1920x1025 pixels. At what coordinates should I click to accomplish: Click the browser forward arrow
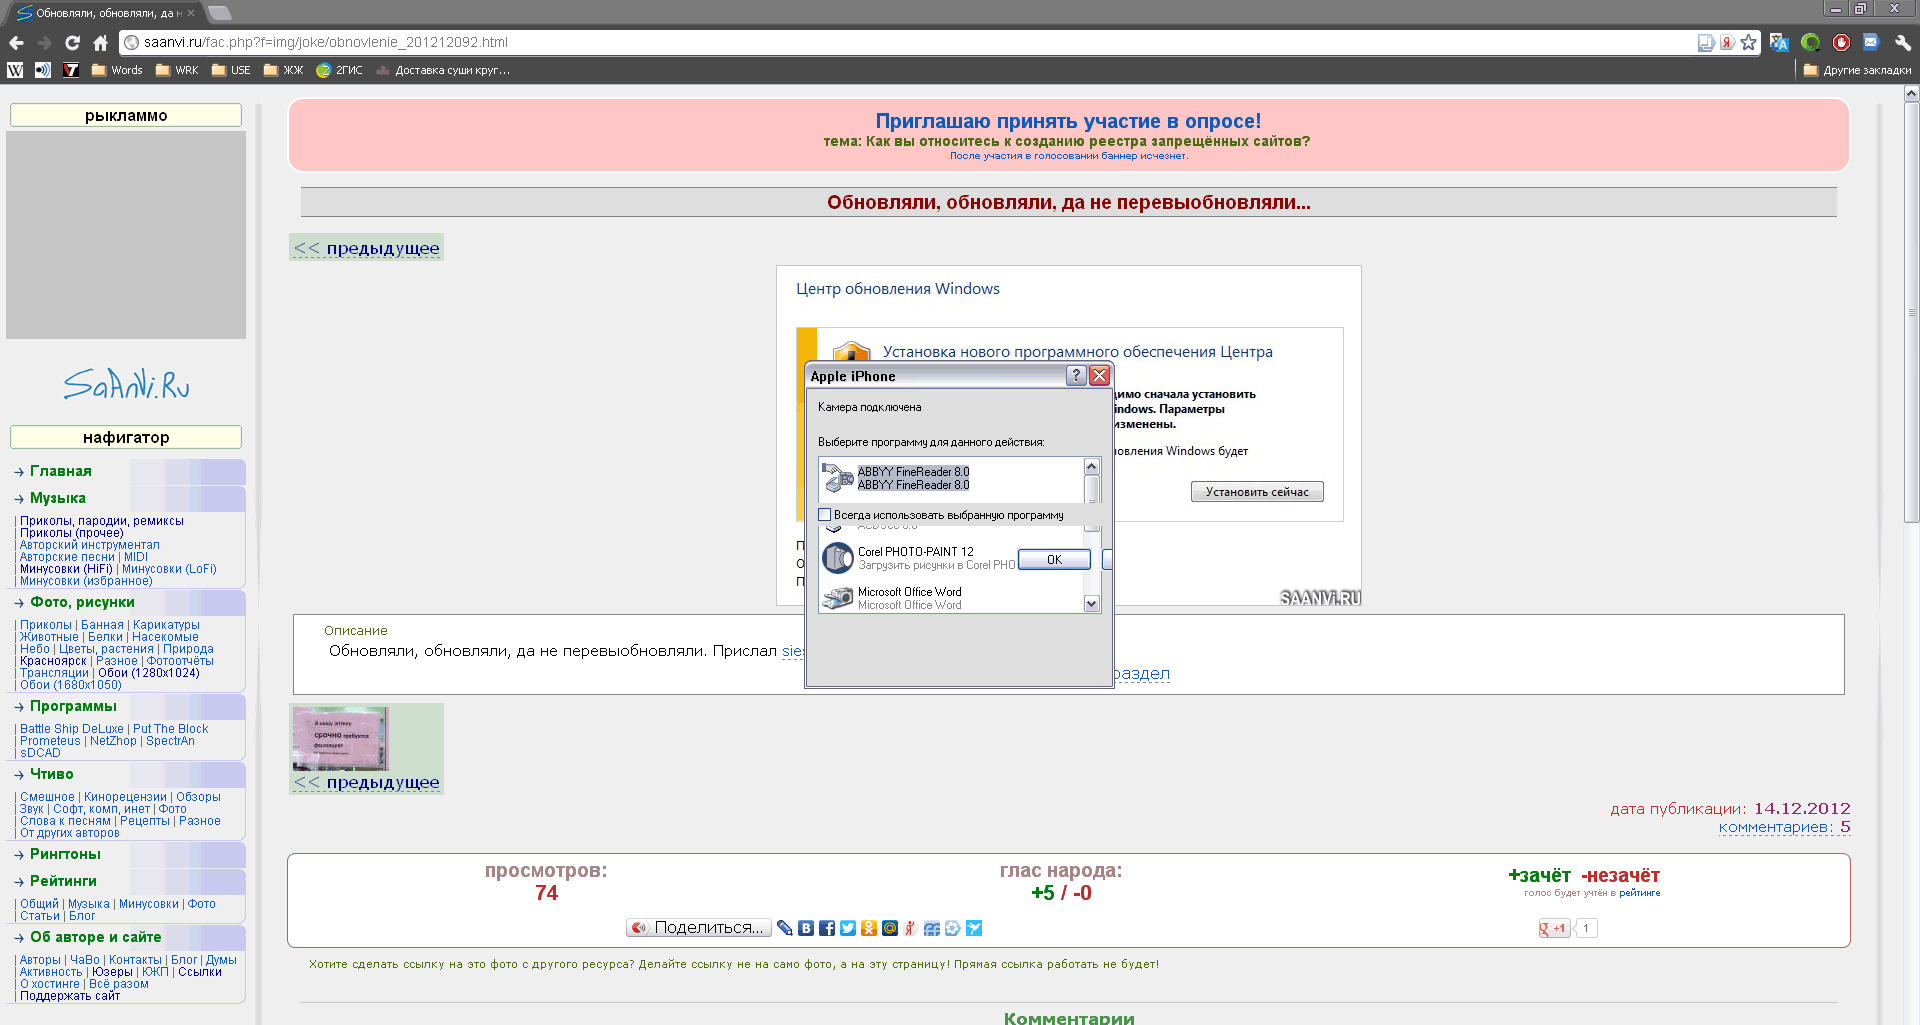coord(44,43)
